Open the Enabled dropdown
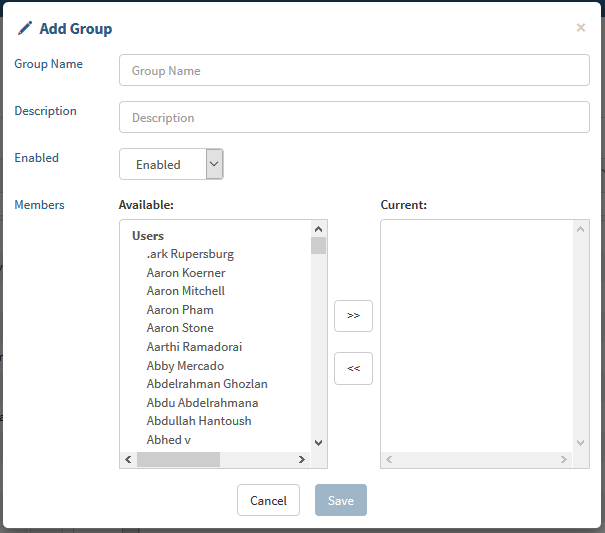Screen dimensions: 605x533 [171, 164]
